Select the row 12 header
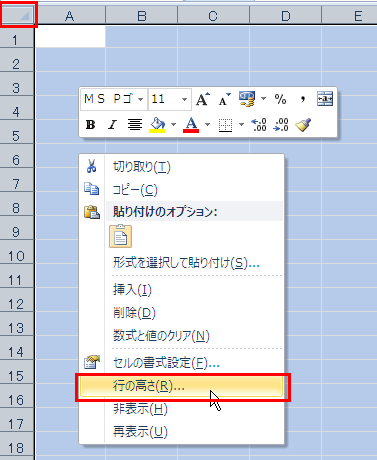The height and width of the screenshot is (460, 377). 17,300
